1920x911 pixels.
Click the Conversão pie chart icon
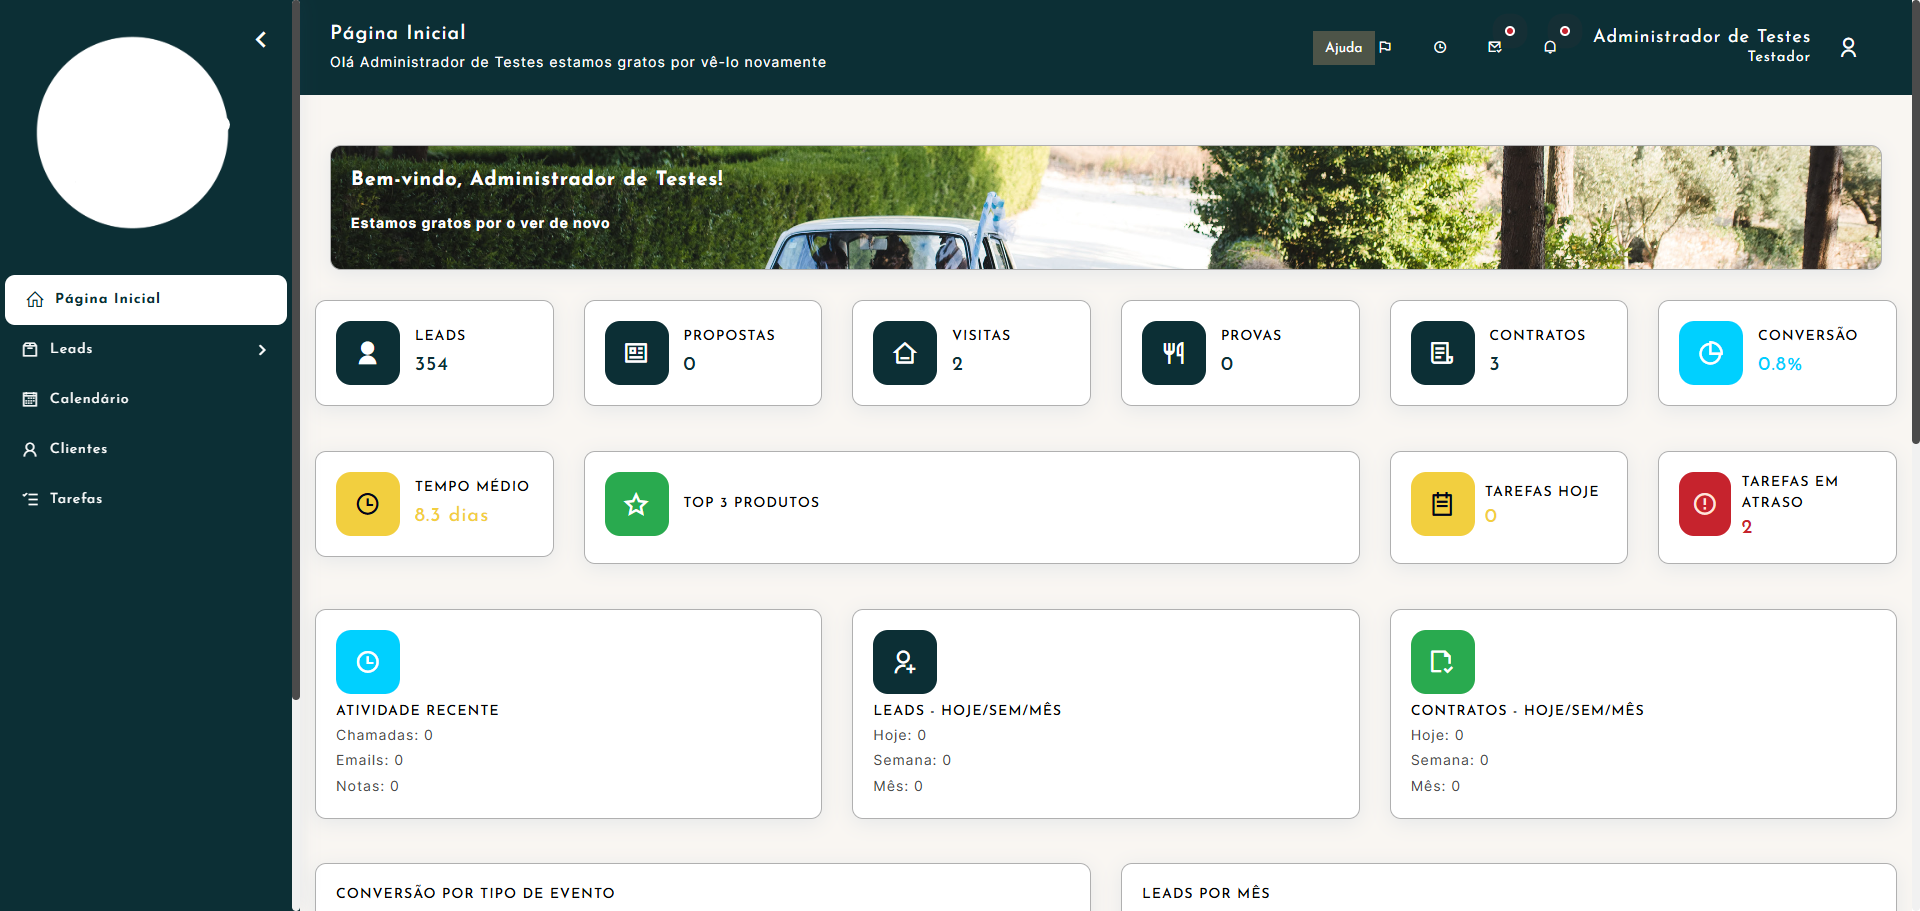pyautogui.click(x=1710, y=353)
